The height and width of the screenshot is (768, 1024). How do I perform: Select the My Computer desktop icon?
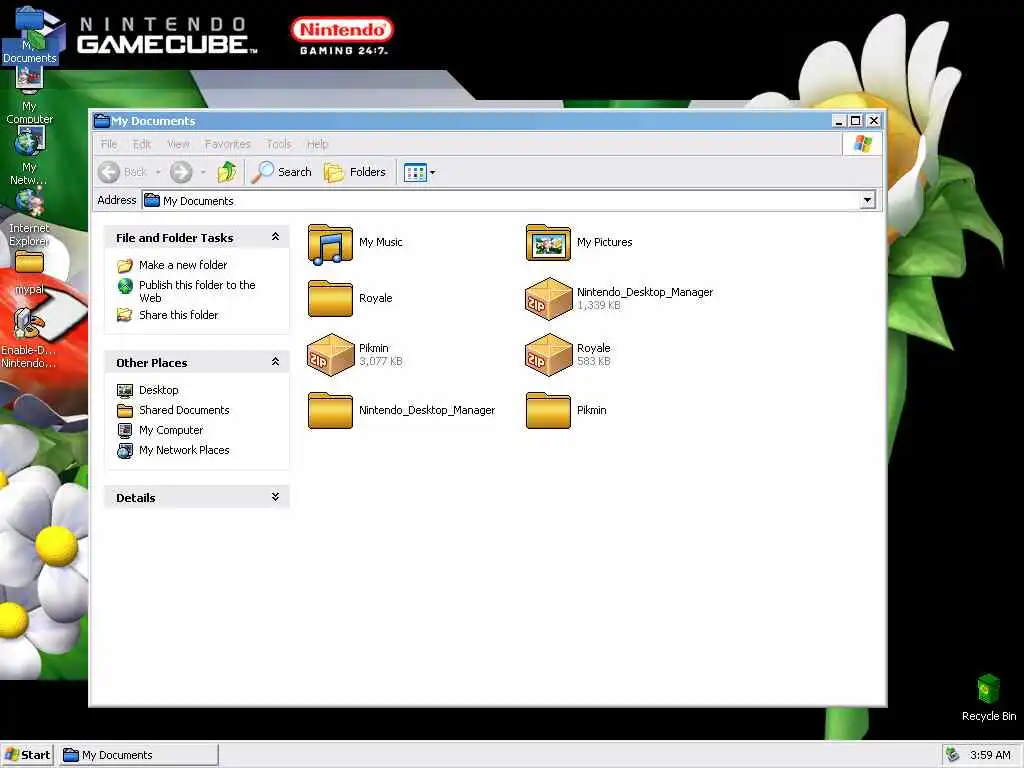point(29,95)
